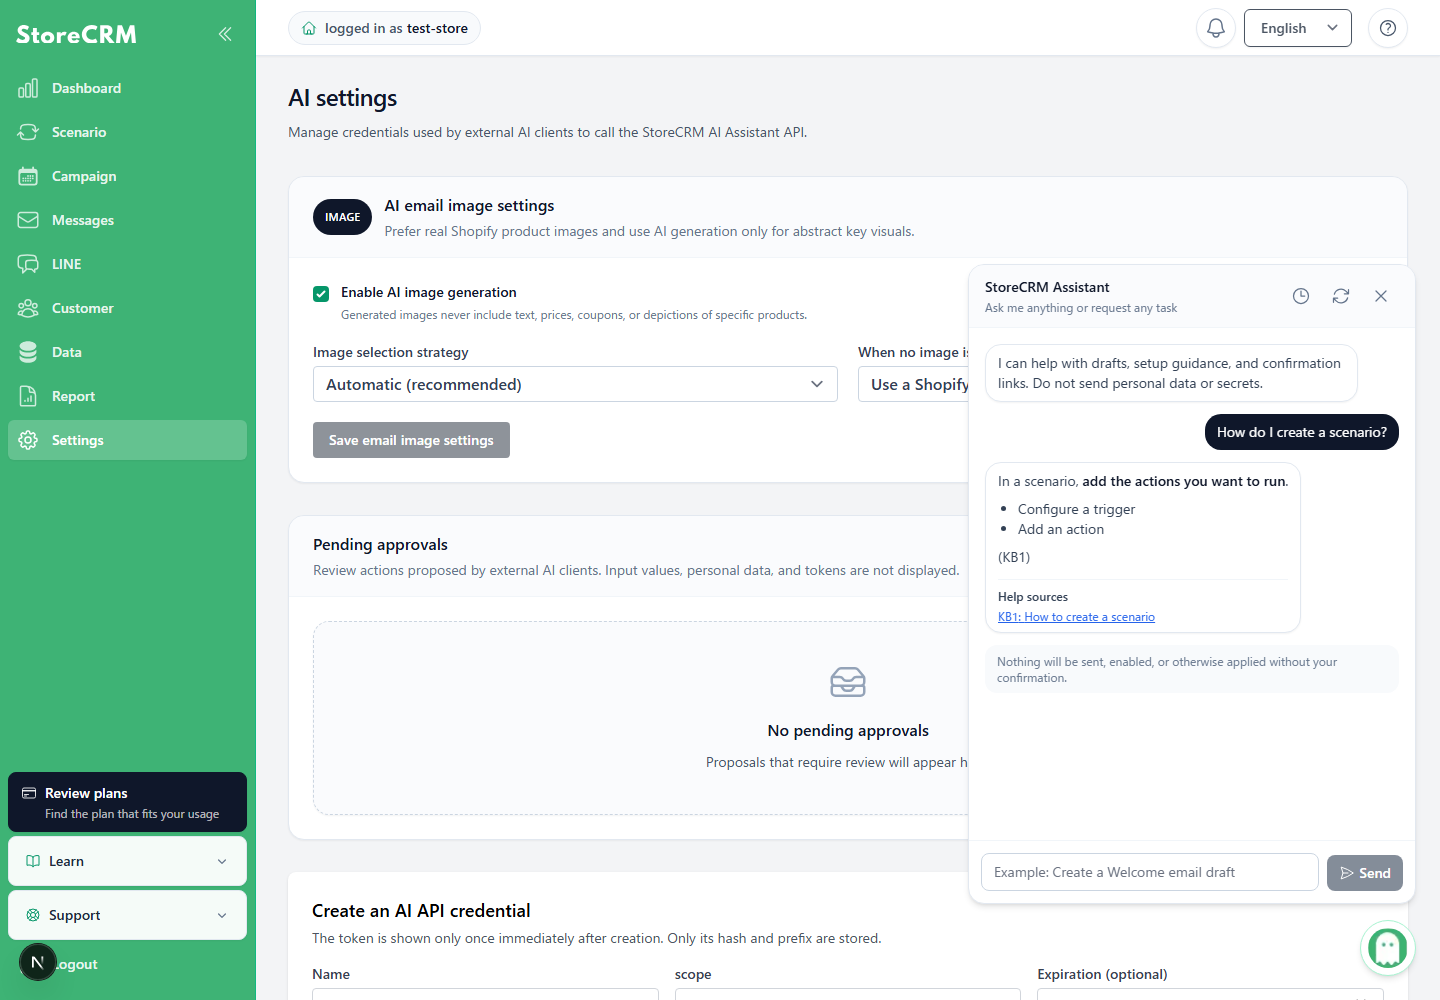Click the N user avatar
The width and height of the screenshot is (1440, 1000).
38,962
